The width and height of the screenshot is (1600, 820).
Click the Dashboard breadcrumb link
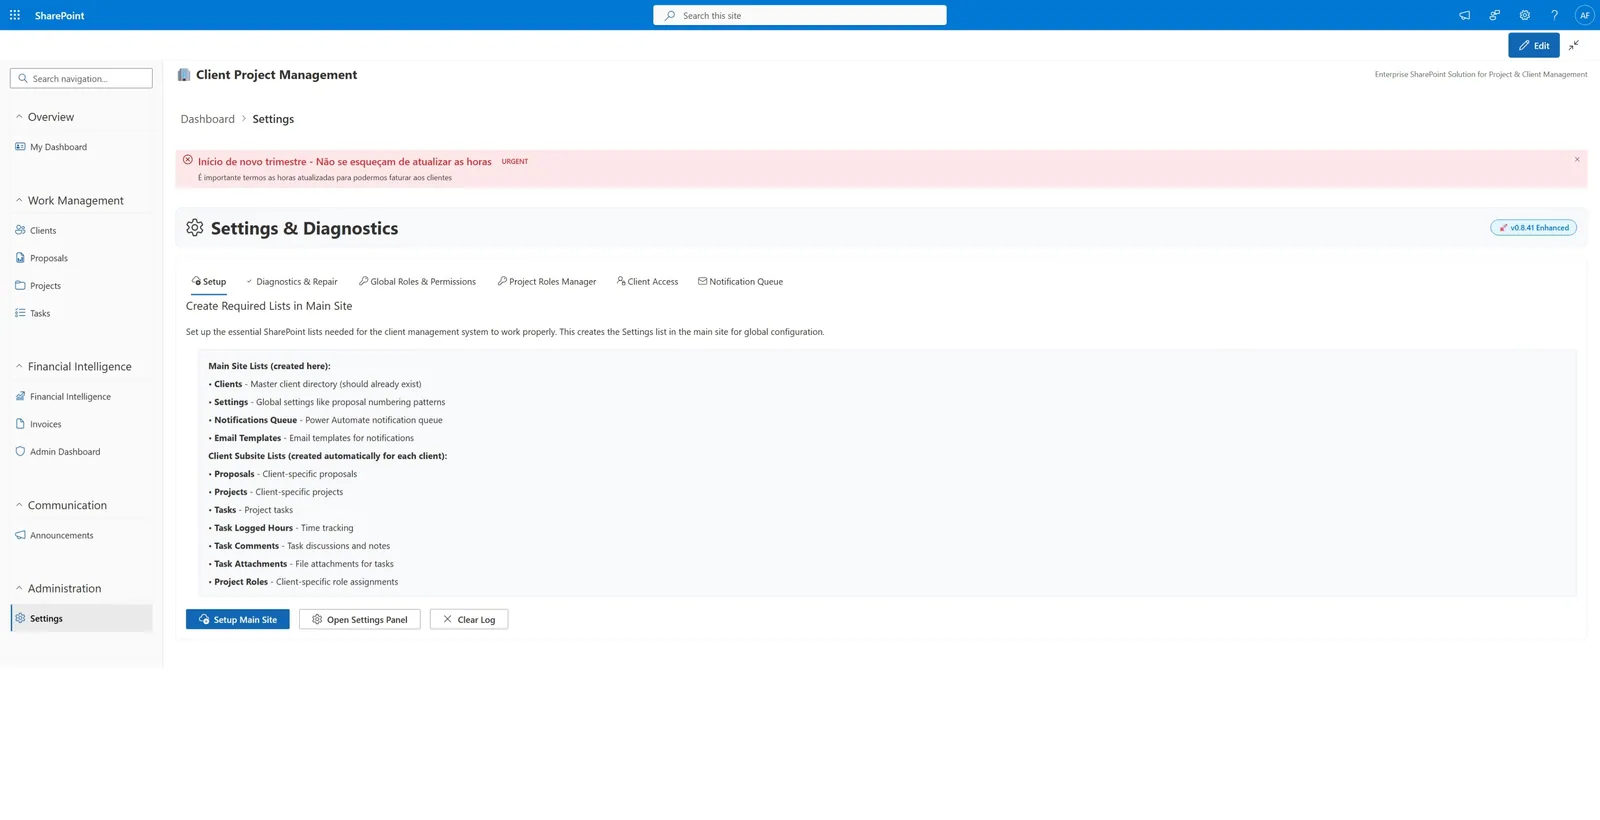(207, 119)
